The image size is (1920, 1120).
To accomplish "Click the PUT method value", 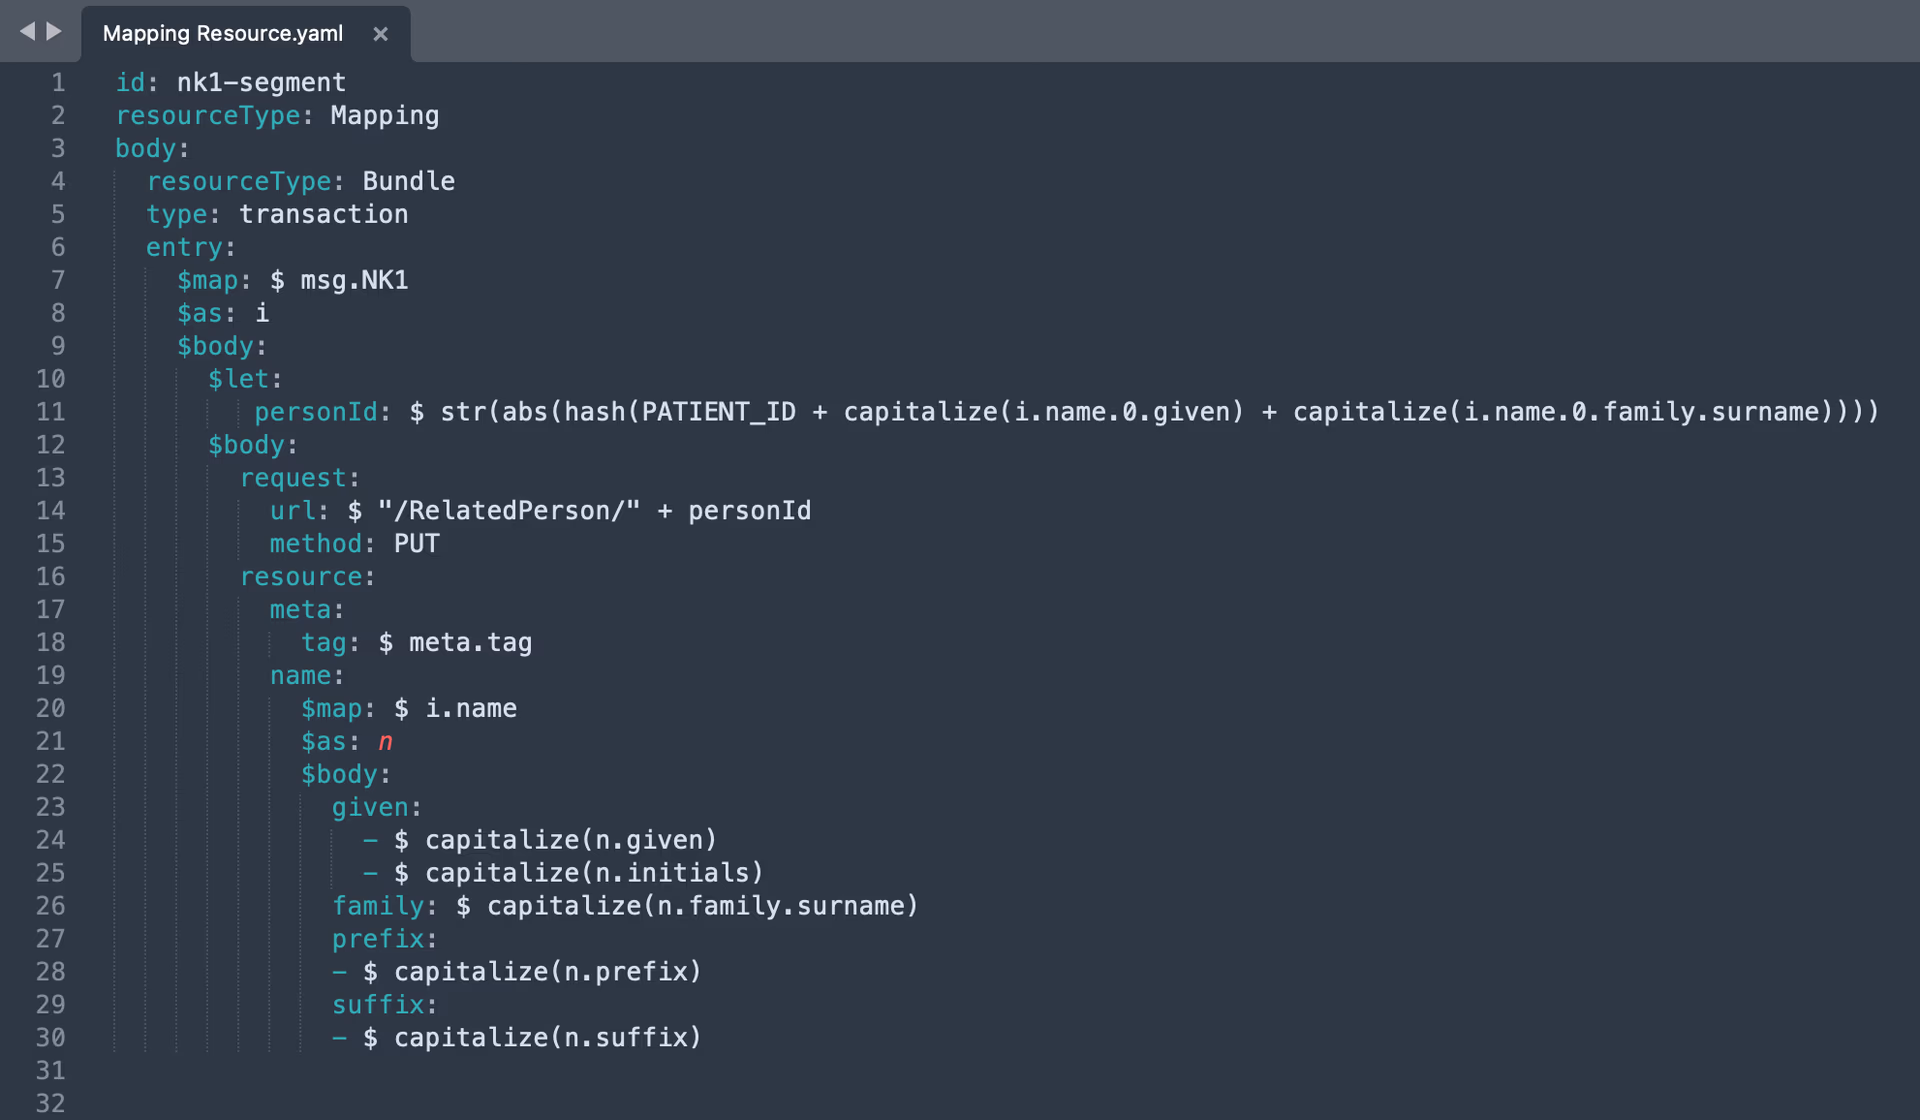I will pyautogui.click(x=420, y=543).
